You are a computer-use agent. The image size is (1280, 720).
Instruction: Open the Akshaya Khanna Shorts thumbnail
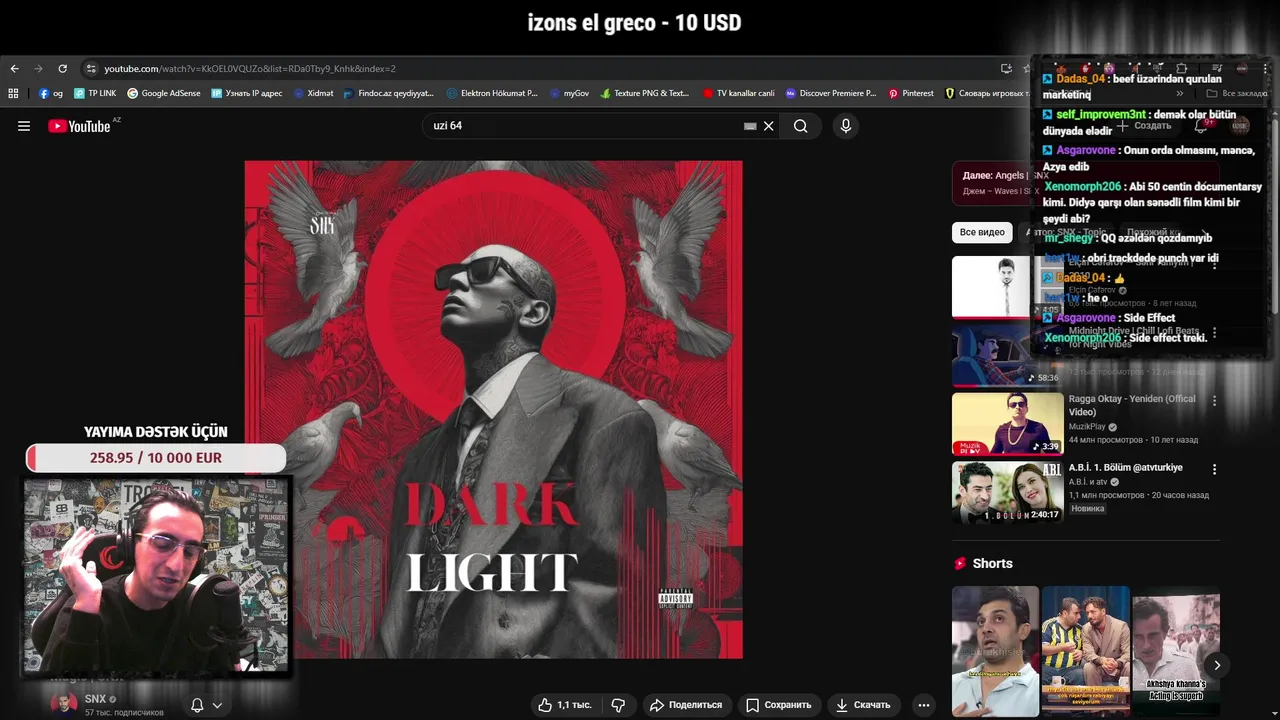click(1176, 652)
